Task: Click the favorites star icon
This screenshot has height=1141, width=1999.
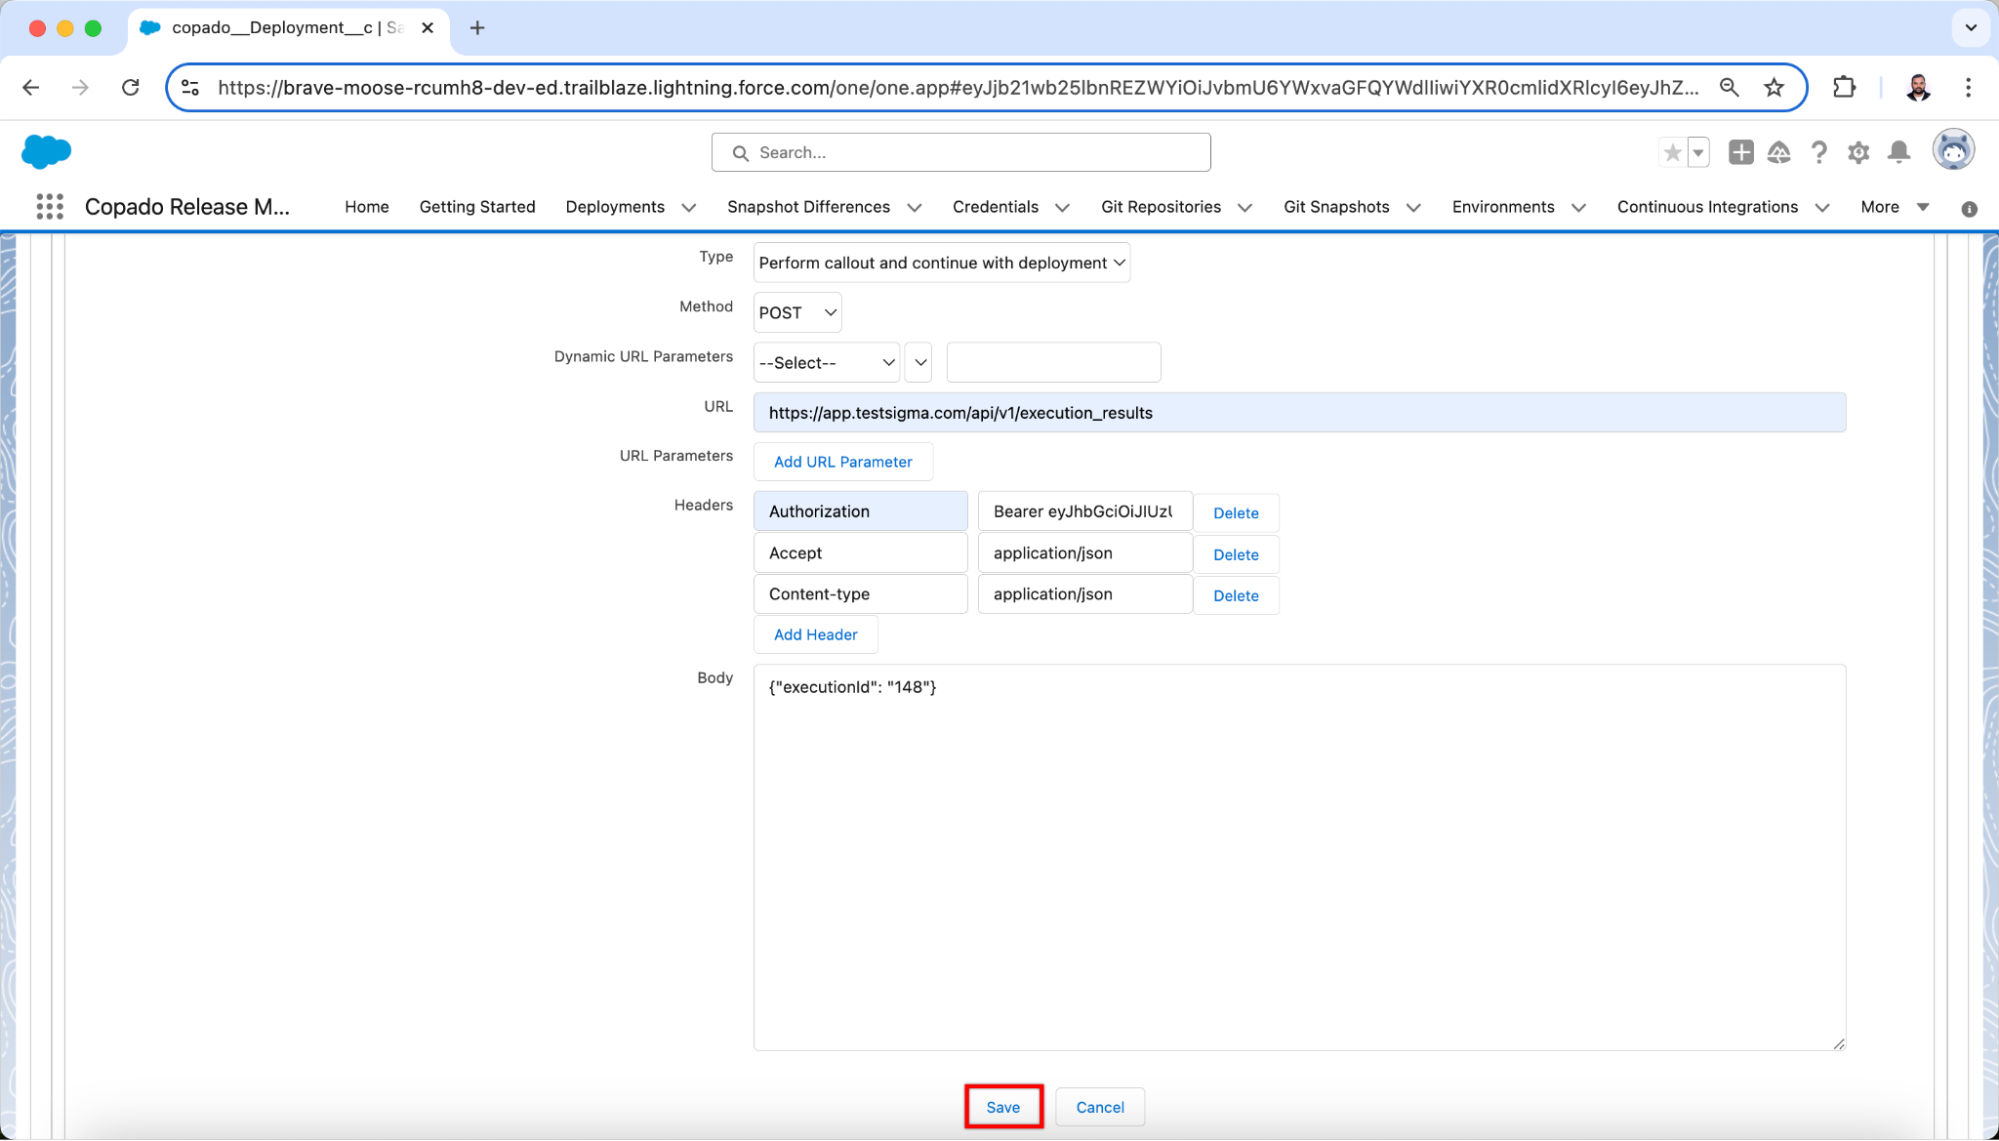Action: [x=1672, y=152]
